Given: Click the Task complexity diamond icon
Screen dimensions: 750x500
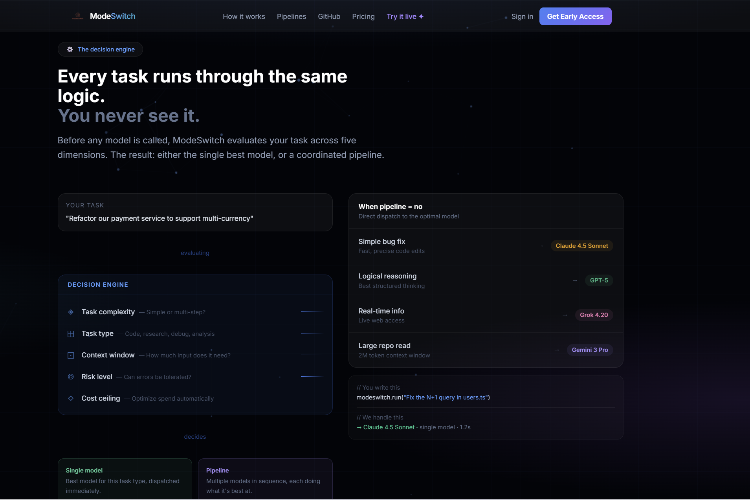Looking at the screenshot, I should point(71,312).
